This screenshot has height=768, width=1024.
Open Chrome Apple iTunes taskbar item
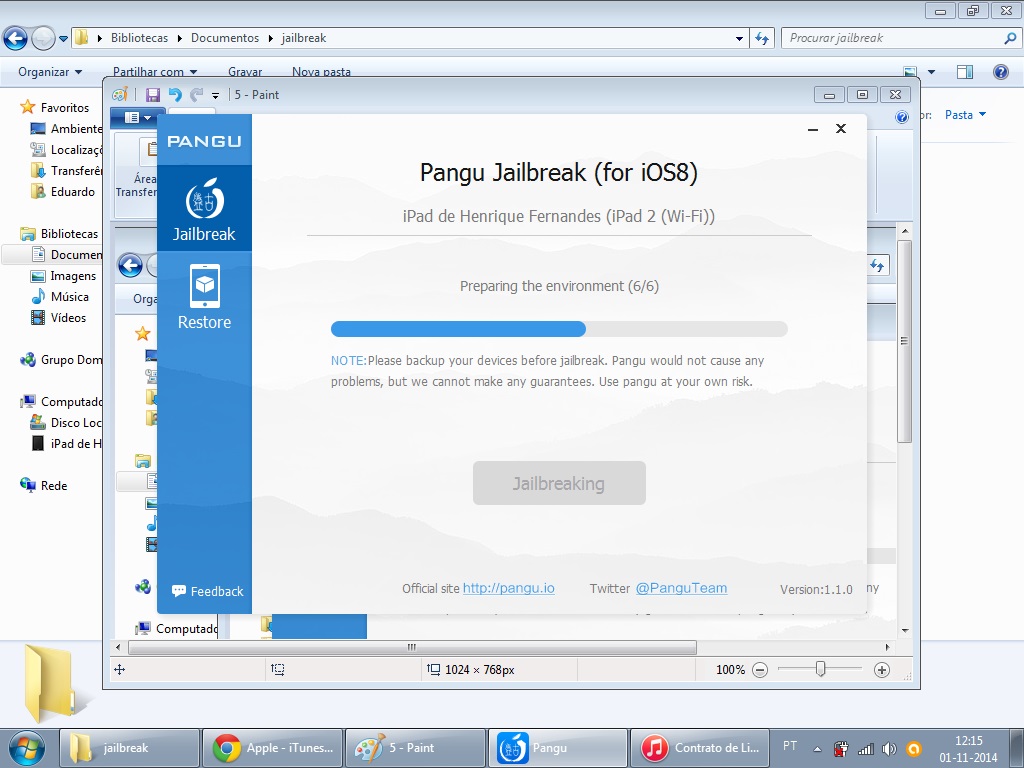(x=273, y=748)
